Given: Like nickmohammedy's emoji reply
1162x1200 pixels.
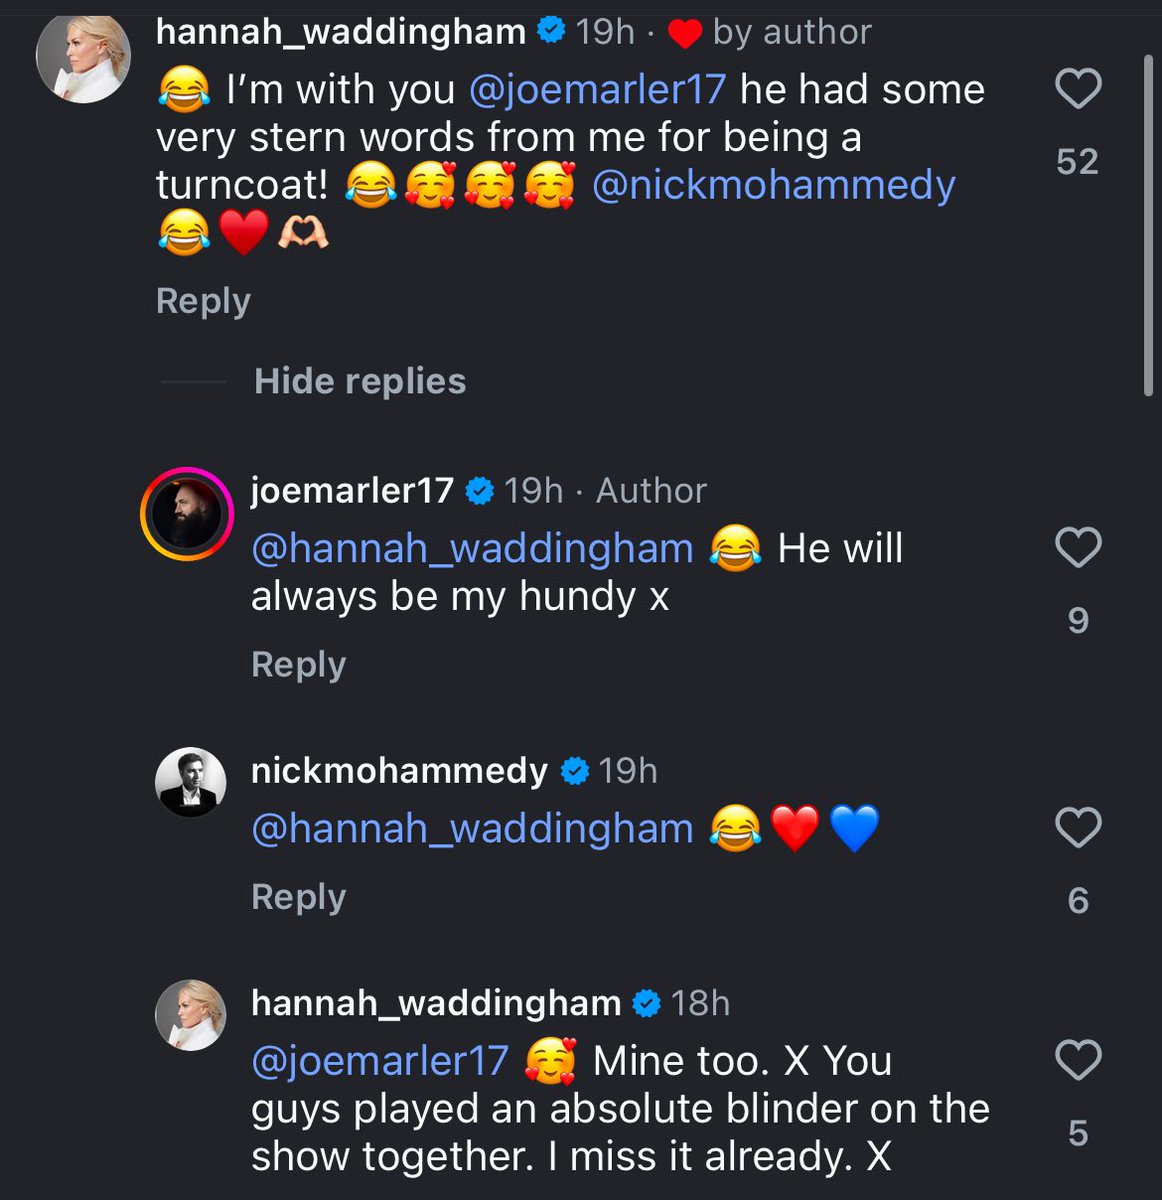Looking at the screenshot, I should 1078,828.
